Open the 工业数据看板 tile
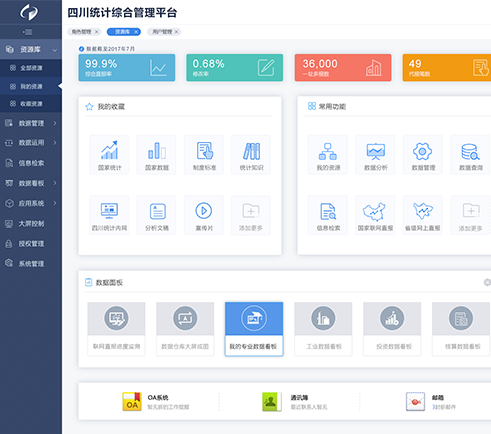This screenshot has width=491, height=434. tap(323, 329)
